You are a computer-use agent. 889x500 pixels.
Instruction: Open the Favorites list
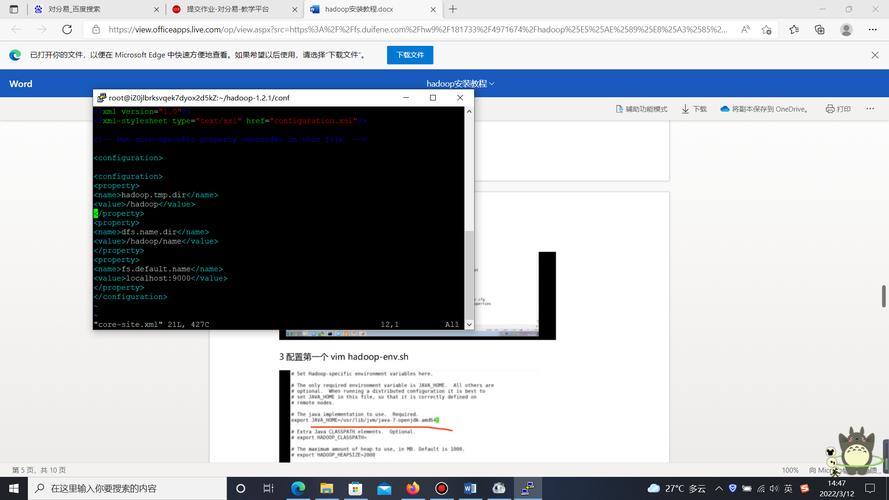[794, 29]
